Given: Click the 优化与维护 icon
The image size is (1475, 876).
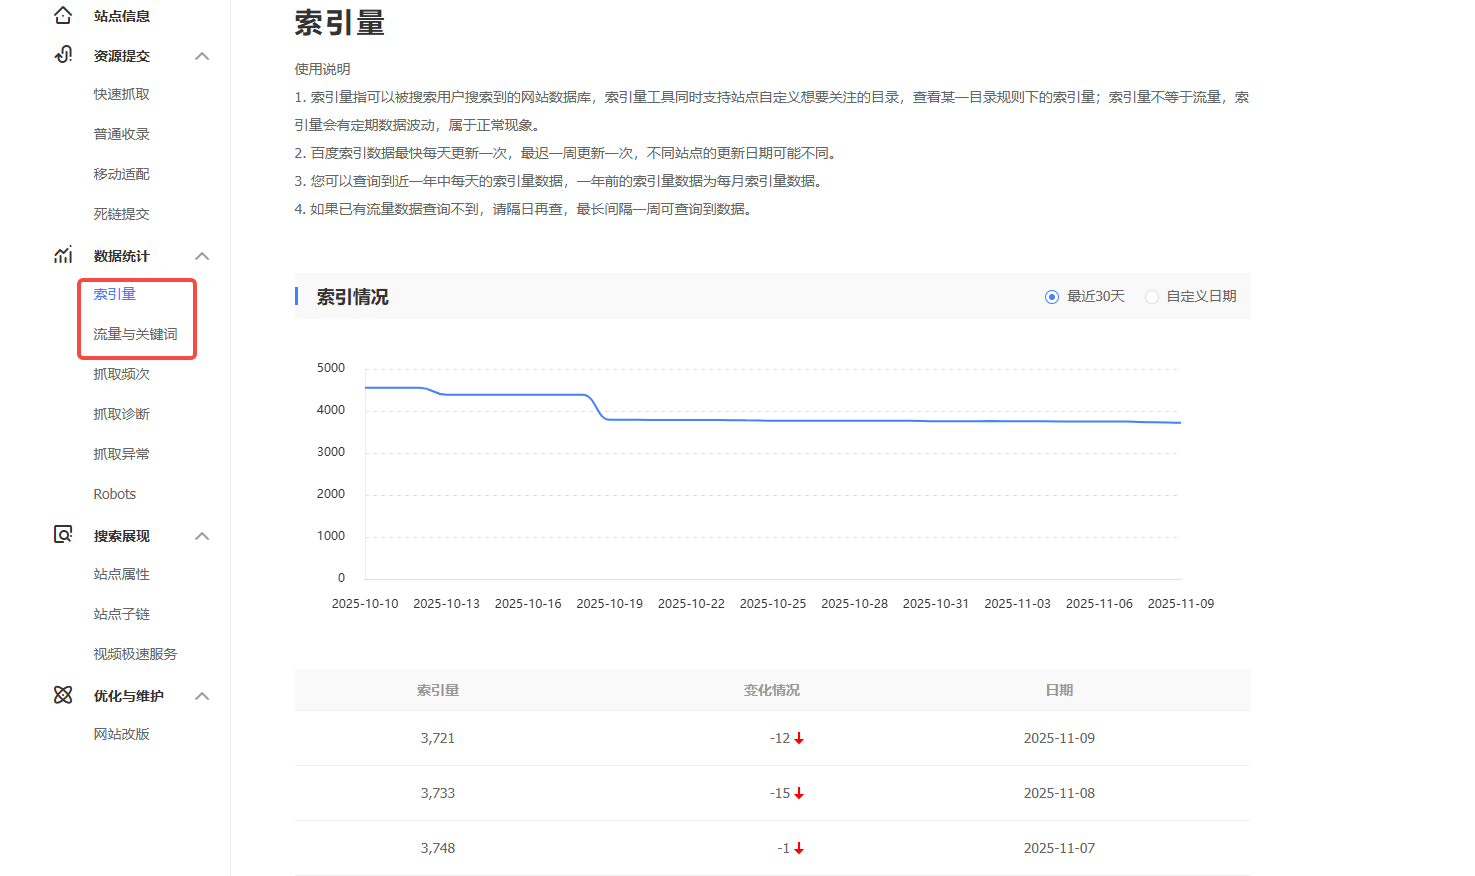Looking at the screenshot, I should point(63,695).
